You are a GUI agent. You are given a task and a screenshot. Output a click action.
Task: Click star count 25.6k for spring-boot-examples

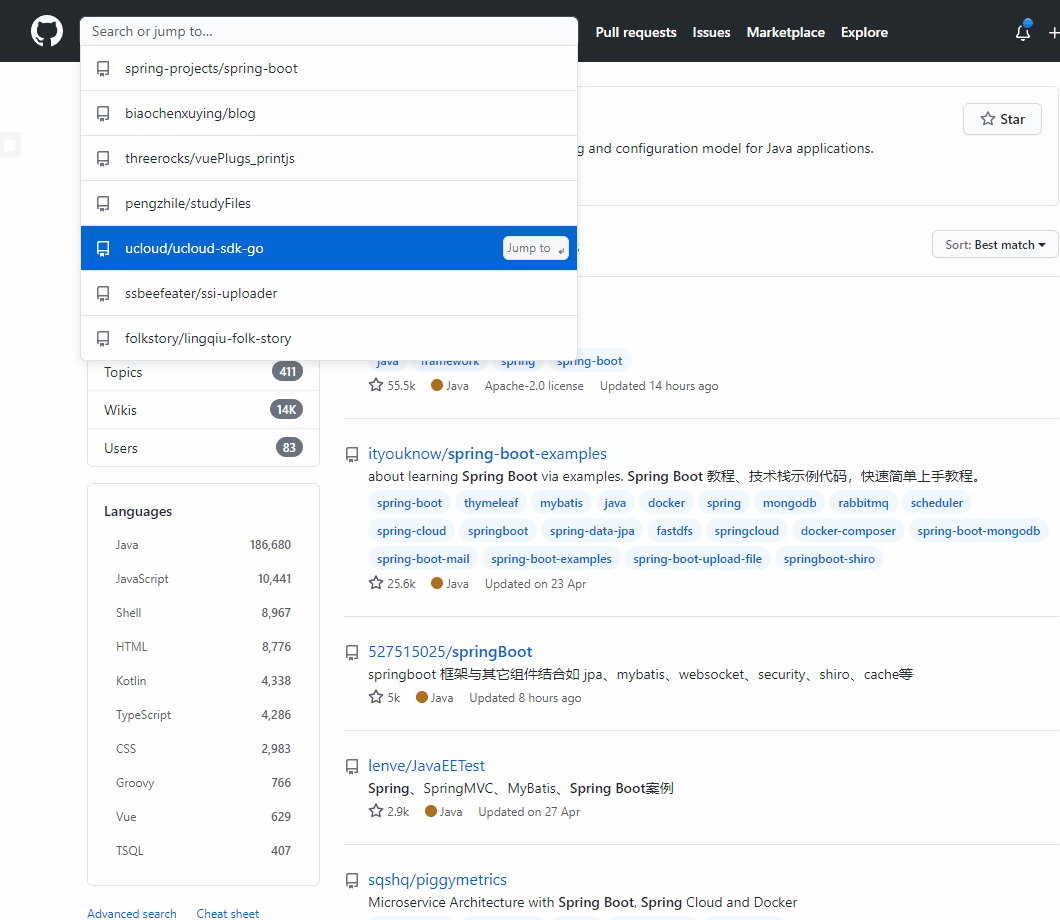click(392, 583)
